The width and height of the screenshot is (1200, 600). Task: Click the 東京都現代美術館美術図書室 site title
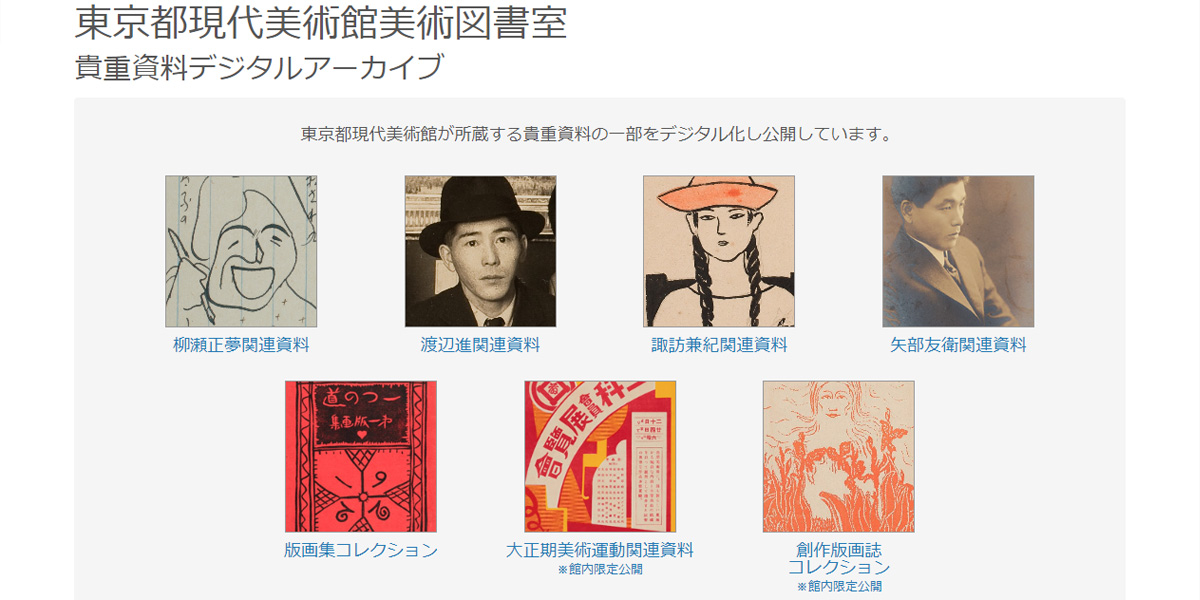tap(320, 22)
